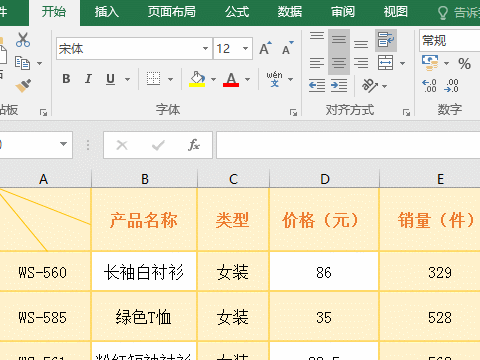The image size is (480, 360).
Task: Click the formula bar Cancel X
Action: (122, 145)
